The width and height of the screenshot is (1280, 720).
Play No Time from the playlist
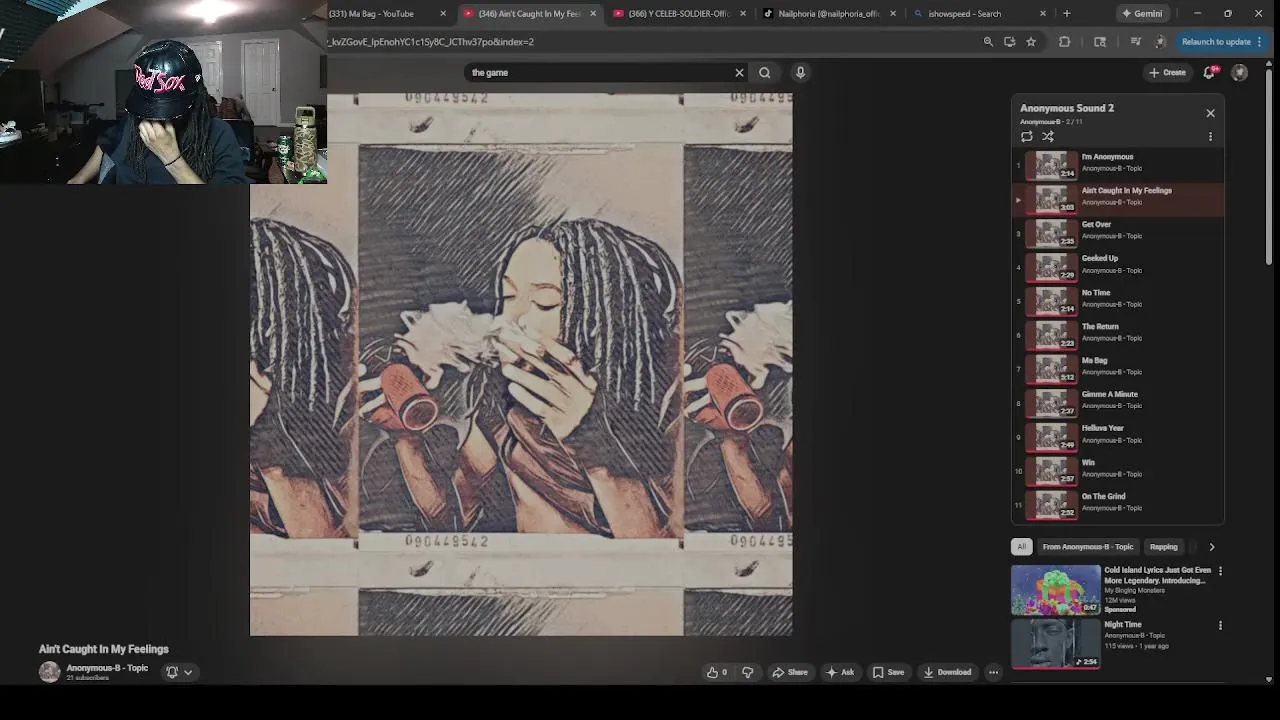pos(1118,300)
